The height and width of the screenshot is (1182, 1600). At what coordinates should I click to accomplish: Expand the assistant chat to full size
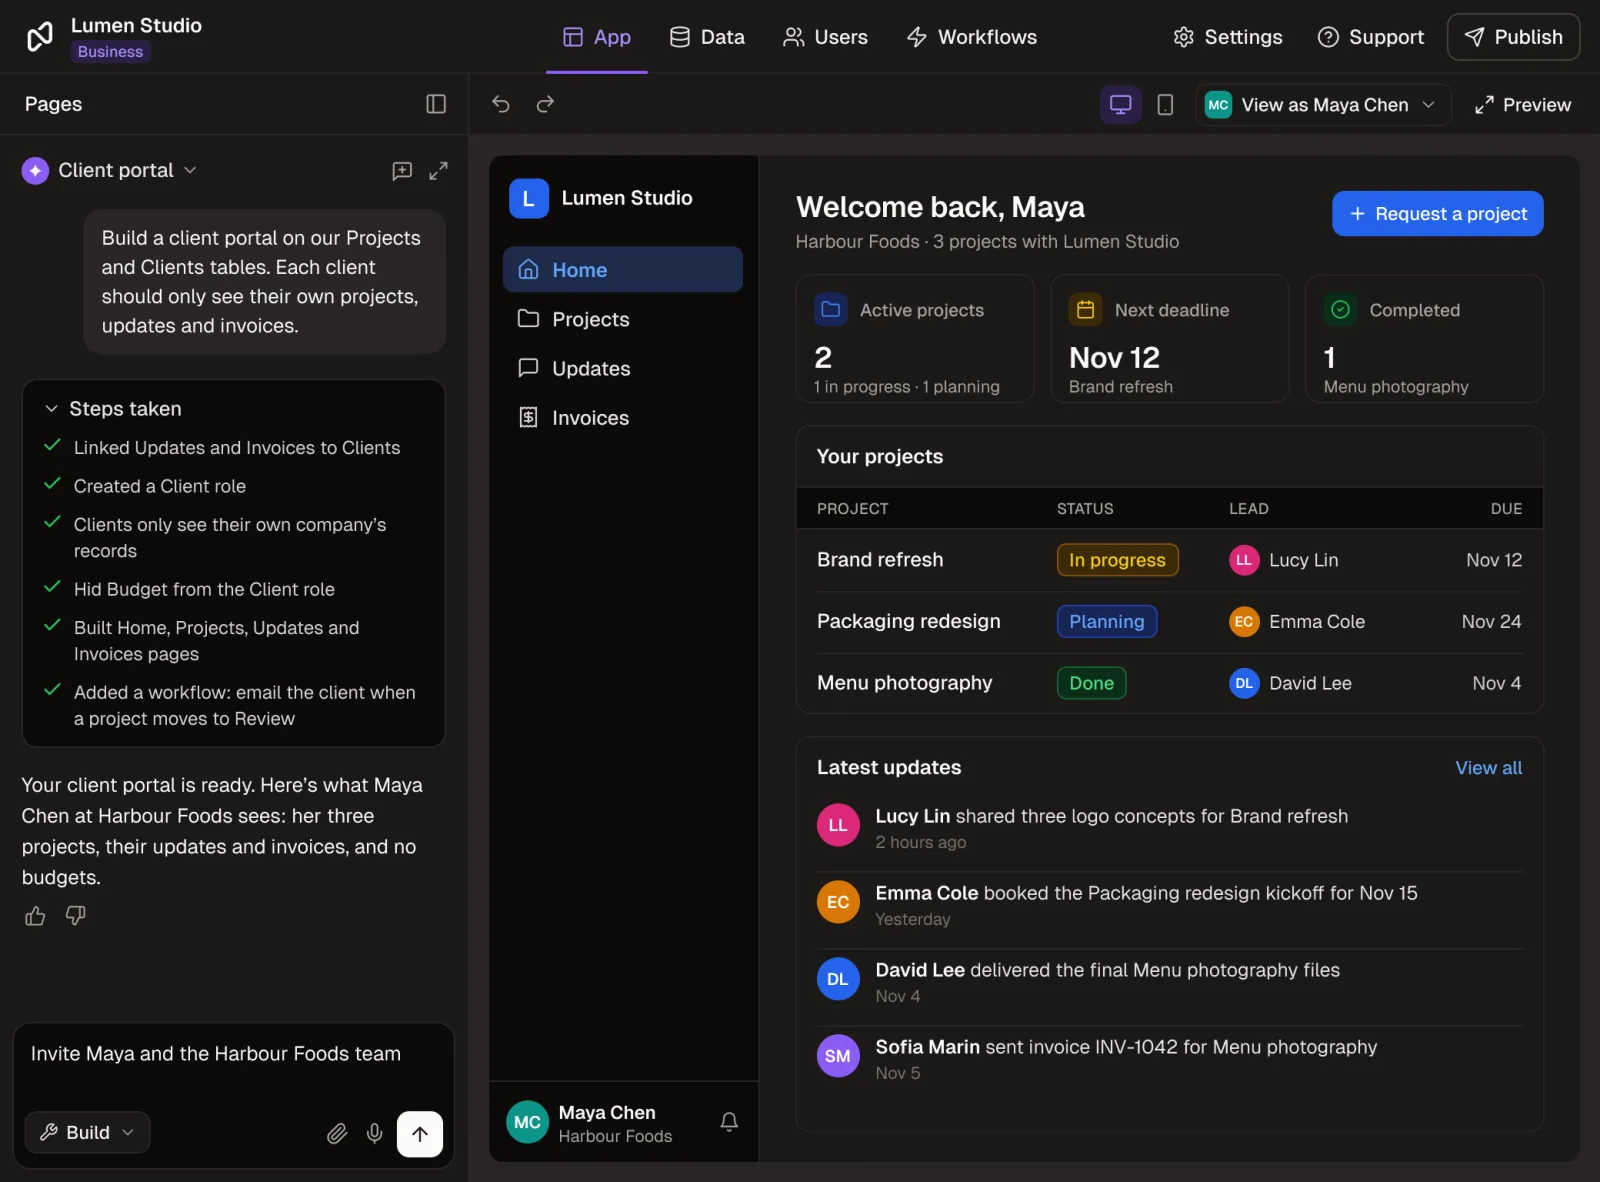pos(438,171)
